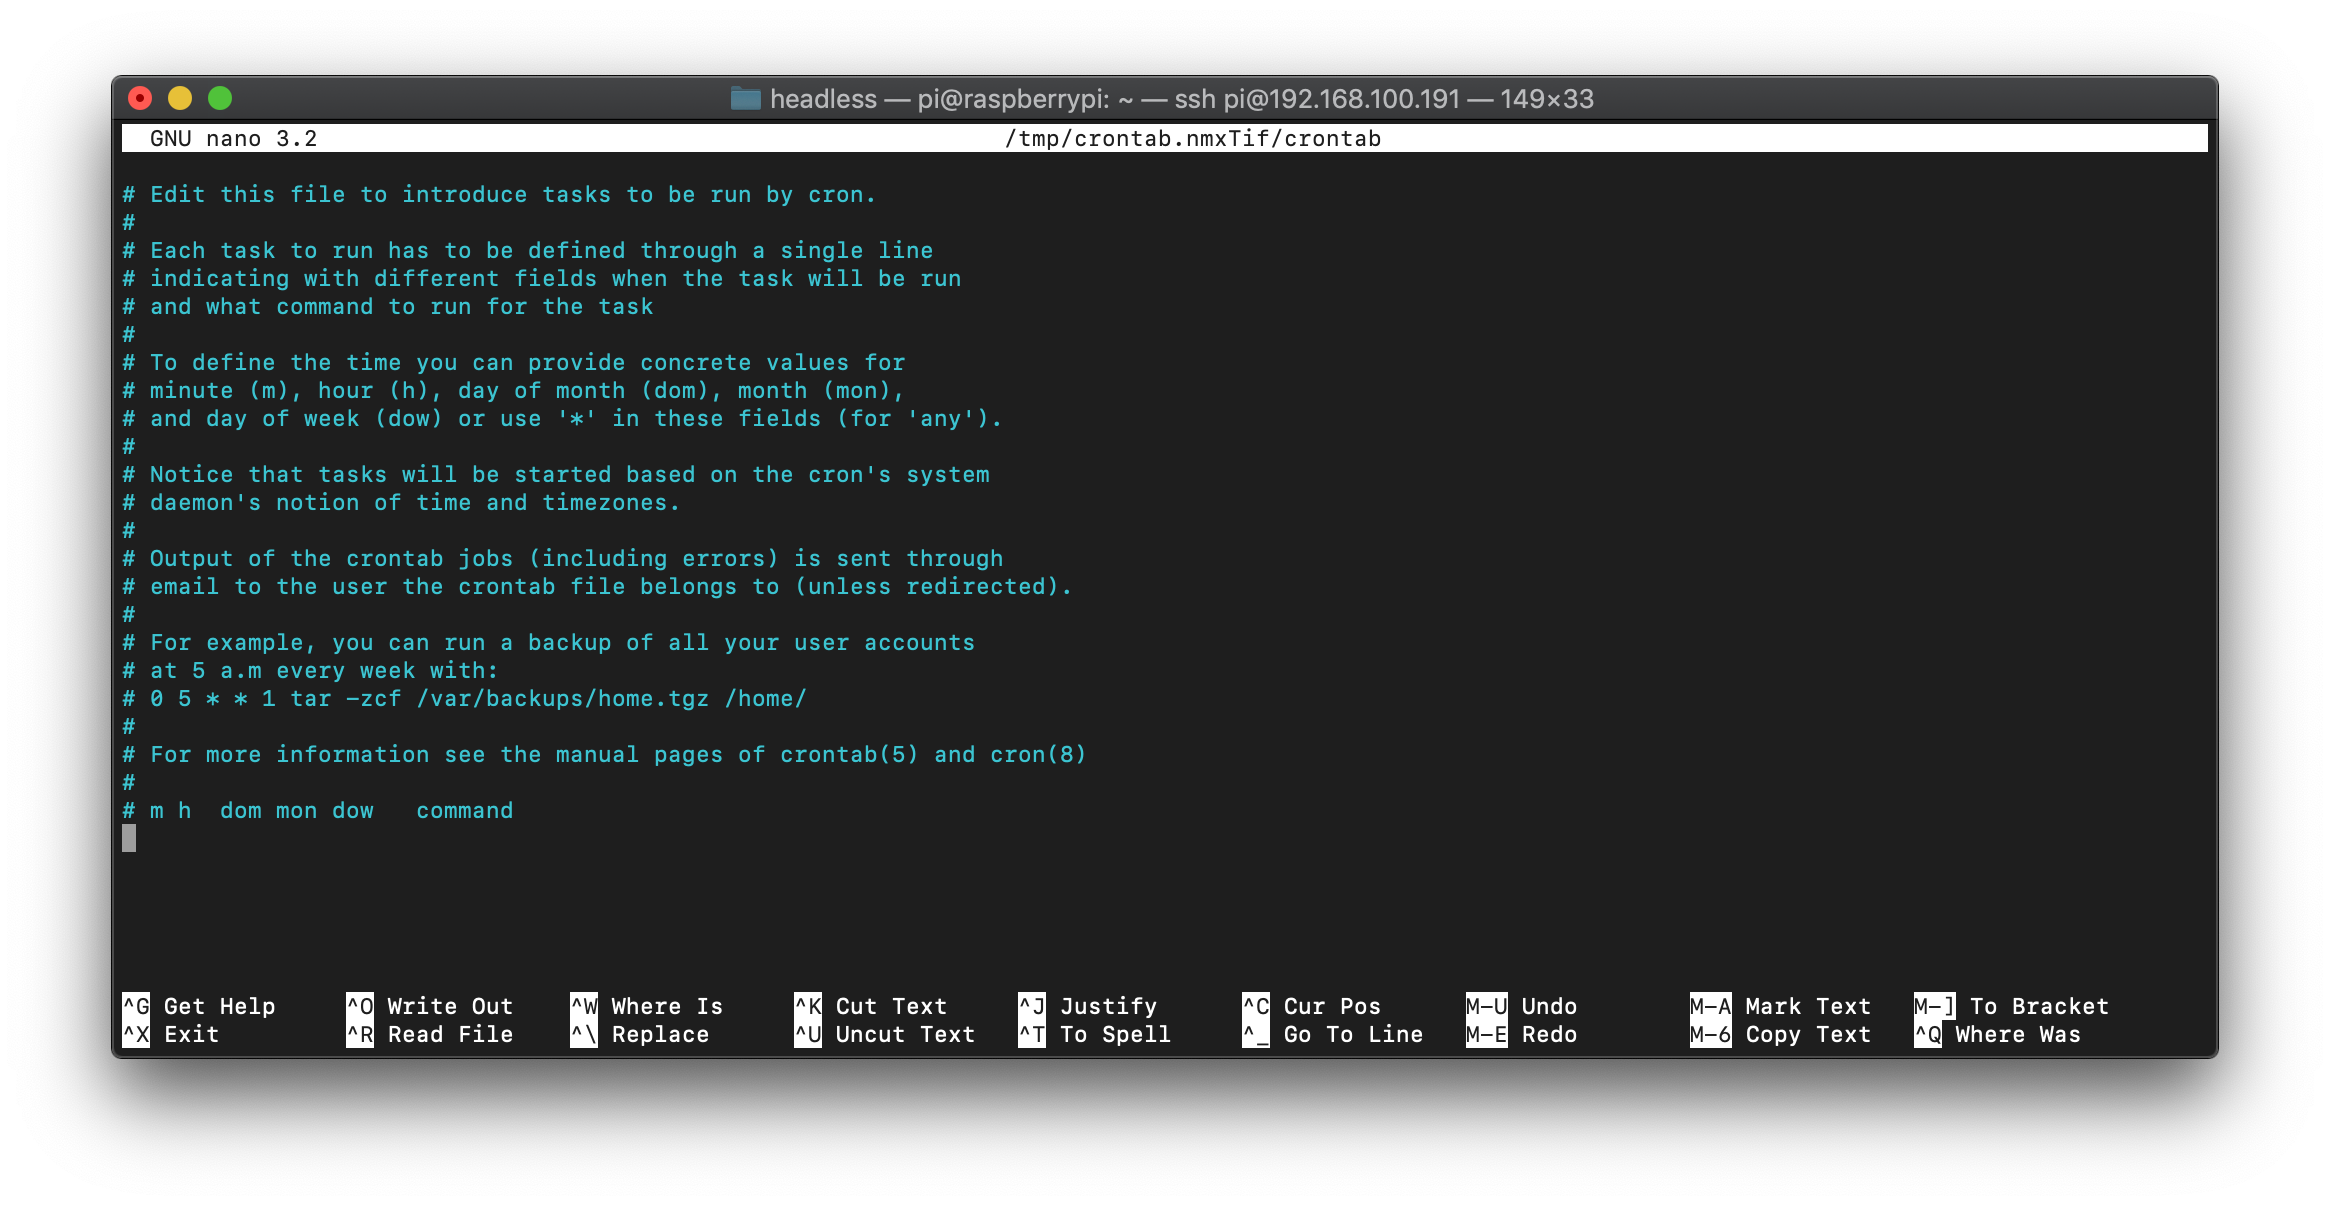Click the ^R Read File shortcut
This screenshot has width=2330, height=1206.
pos(430,1034)
